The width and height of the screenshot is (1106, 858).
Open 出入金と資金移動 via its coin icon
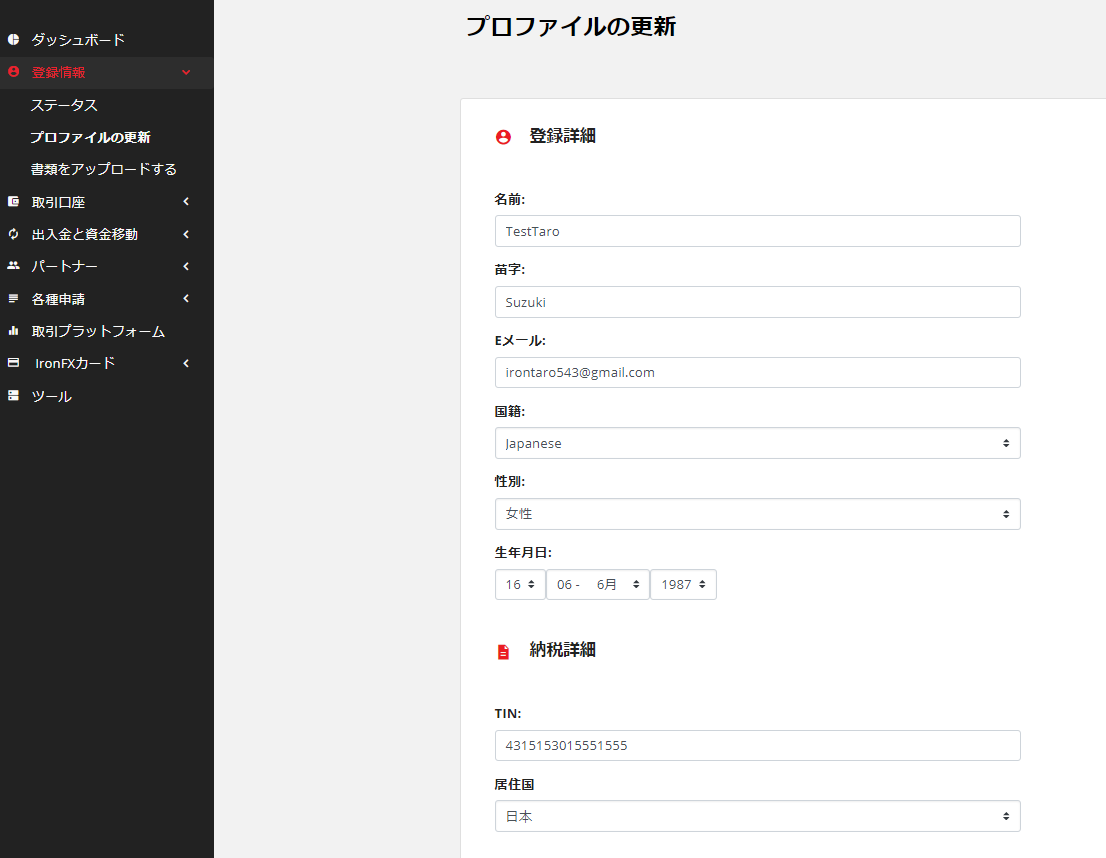(13, 234)
